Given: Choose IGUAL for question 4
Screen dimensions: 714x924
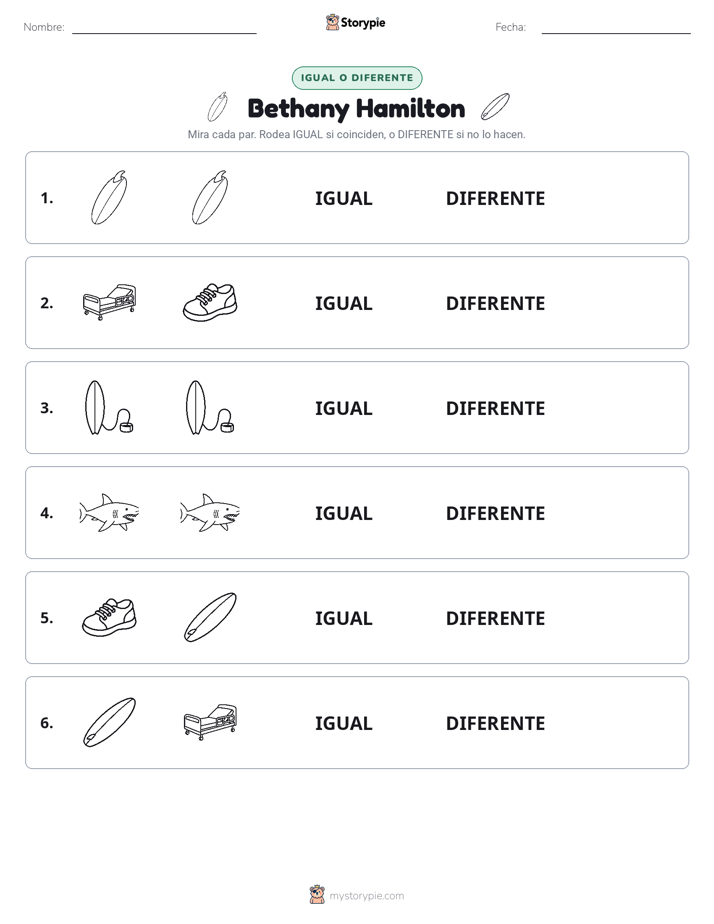Looking at the screenshot, I should click(x=343, y=513).
